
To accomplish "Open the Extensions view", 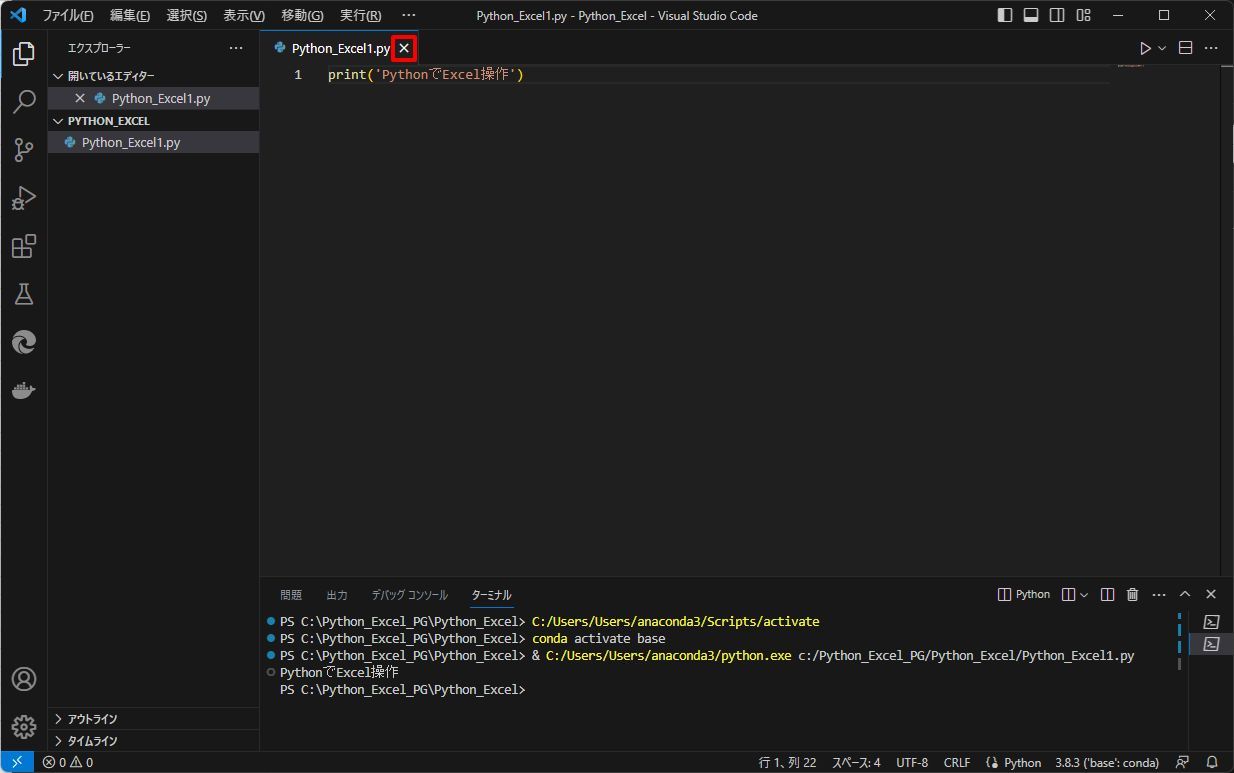I will [x=24, y=246].
